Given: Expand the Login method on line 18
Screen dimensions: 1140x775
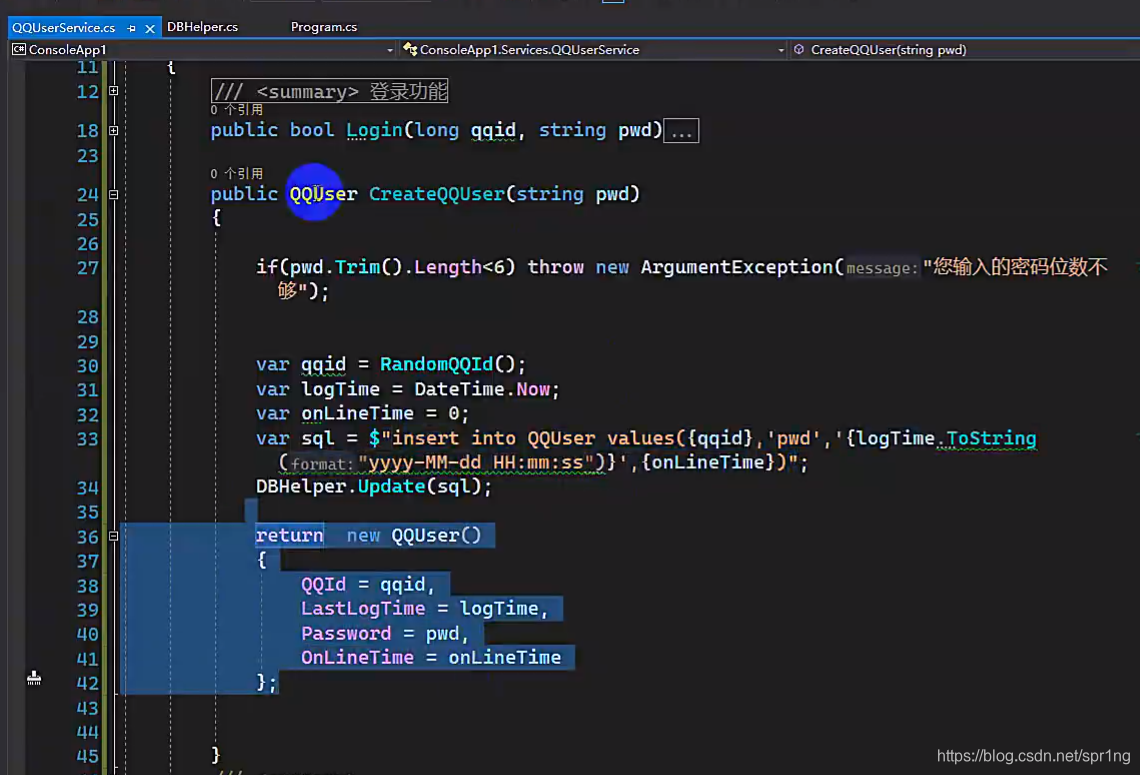Looking at the screenshot, I should 113,131.
